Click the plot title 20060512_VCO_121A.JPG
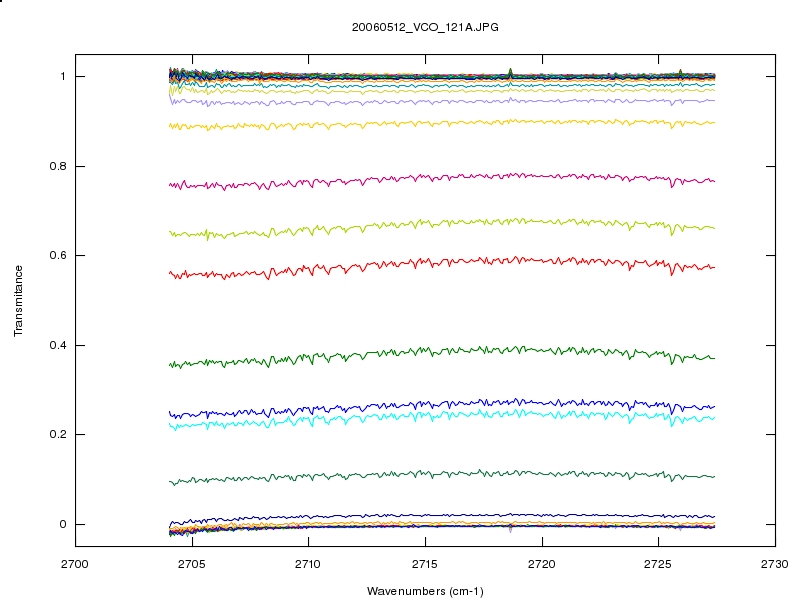800x600 pixels. click(425, 28)
